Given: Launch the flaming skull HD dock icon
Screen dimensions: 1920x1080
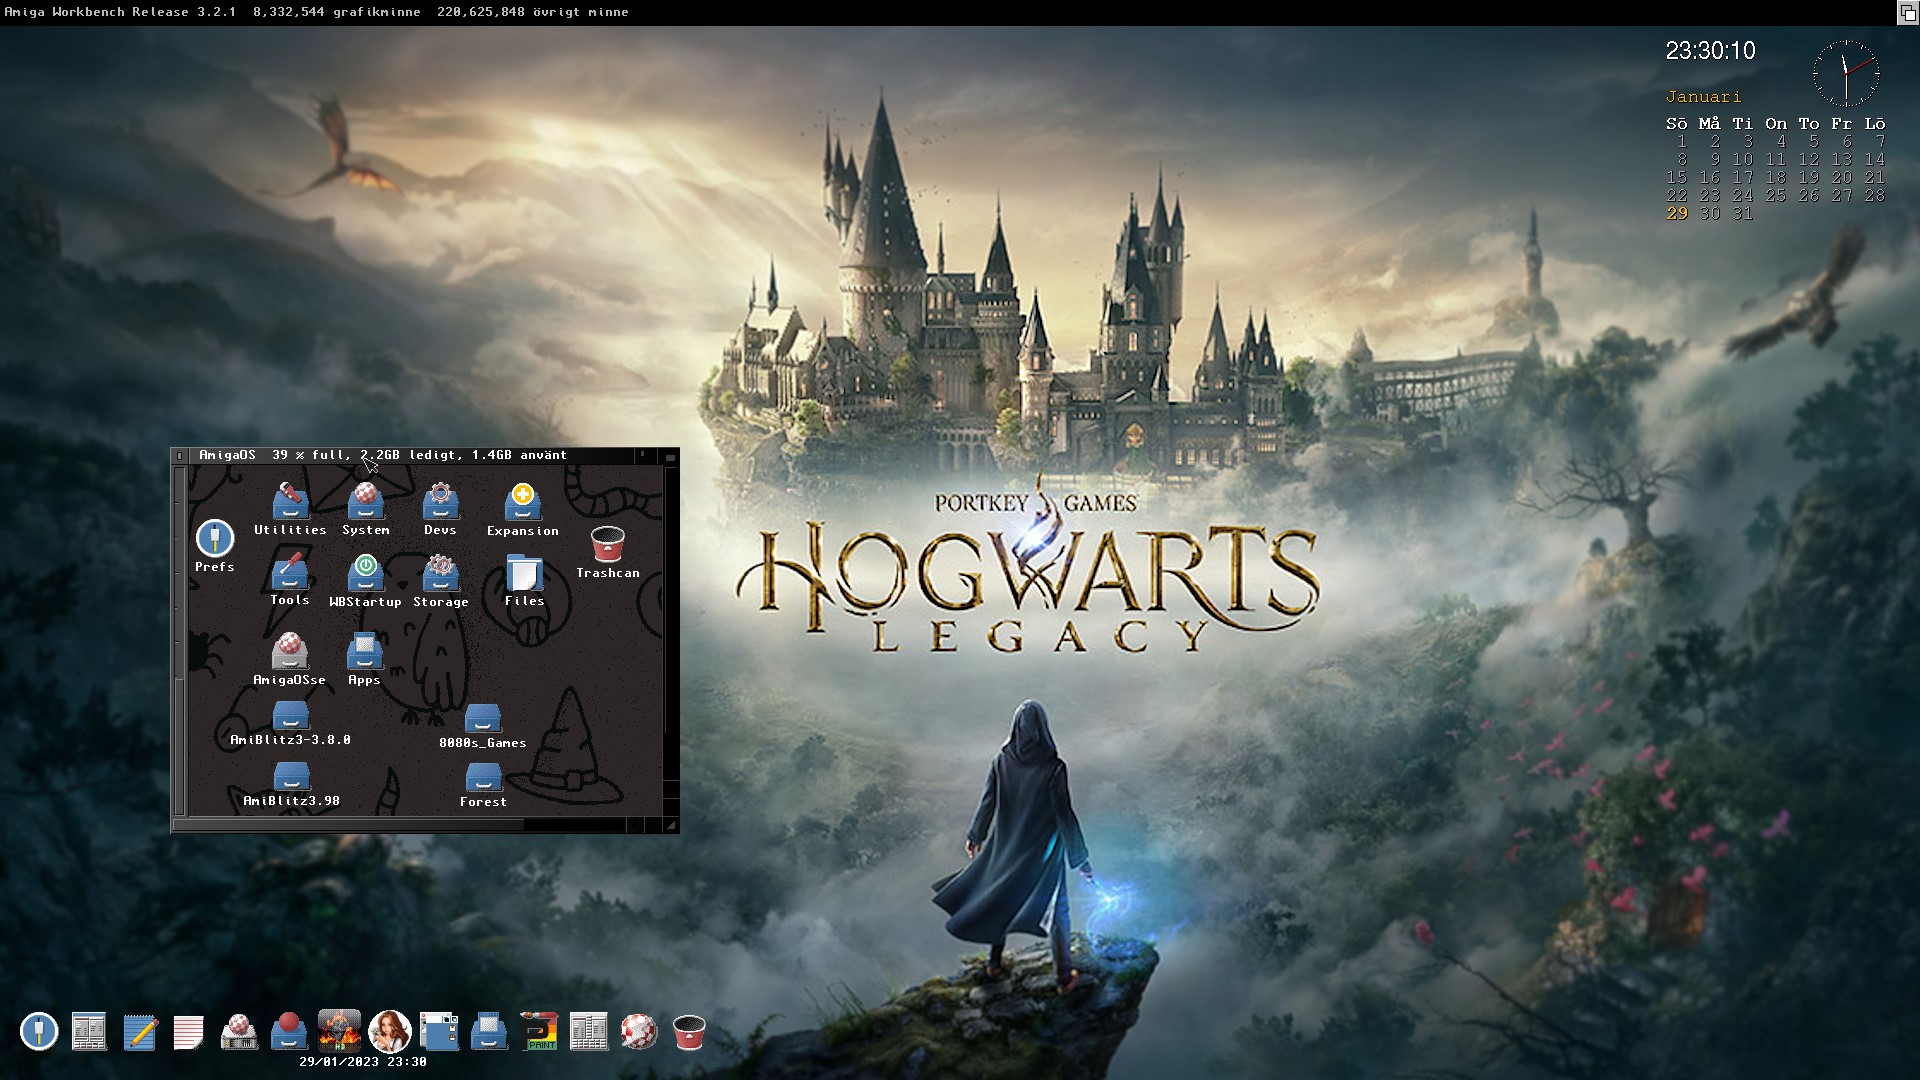Looking at the screenshot, I should (339, 1030).
